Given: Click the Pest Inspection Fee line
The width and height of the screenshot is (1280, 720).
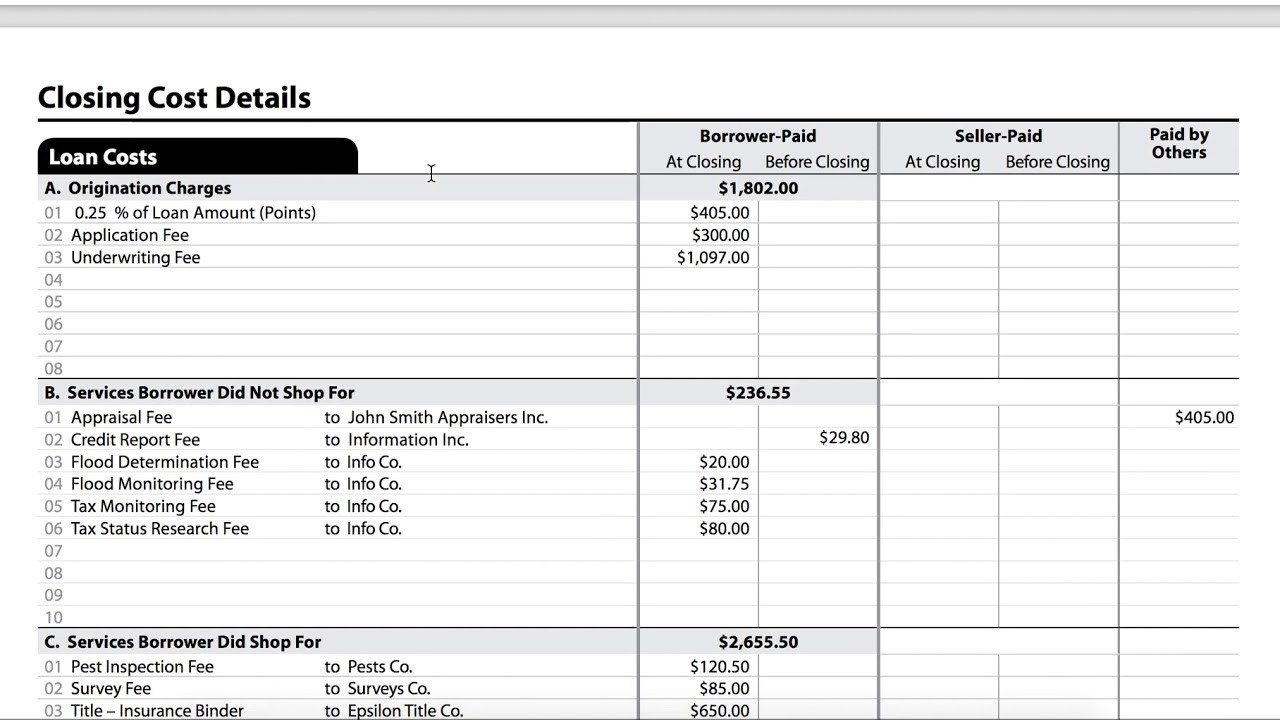Looking at the screenshot, I should click(x=142, y=667).
